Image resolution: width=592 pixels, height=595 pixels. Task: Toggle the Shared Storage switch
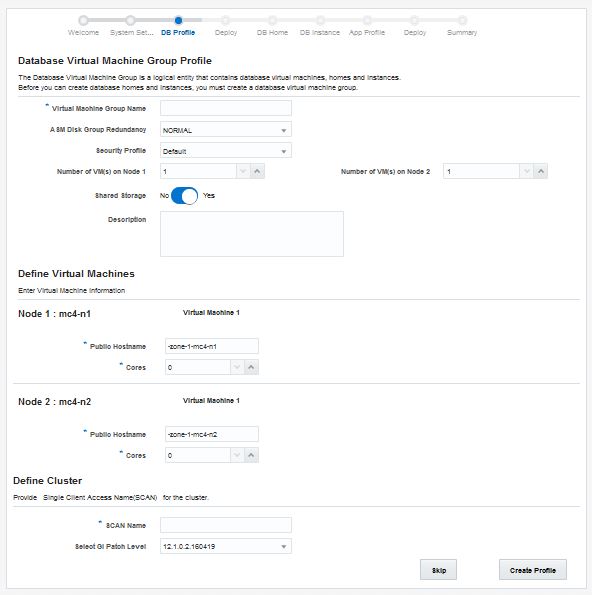[x=184, y=196]
